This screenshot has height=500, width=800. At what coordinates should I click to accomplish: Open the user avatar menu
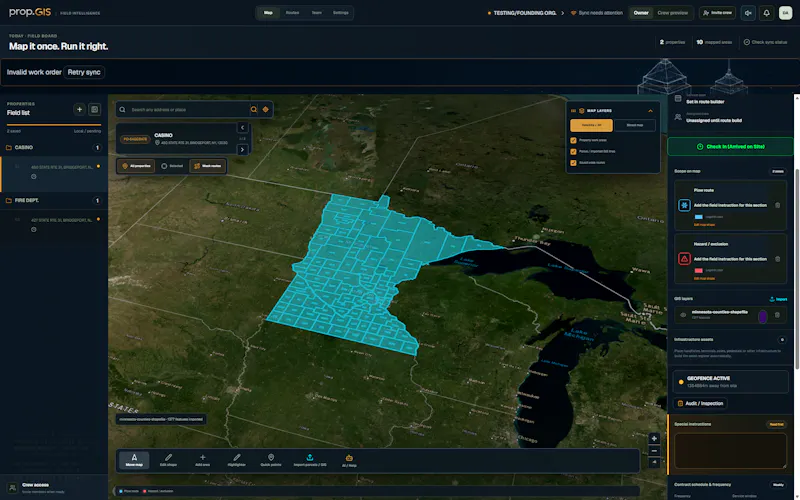(x=785, y=13)
